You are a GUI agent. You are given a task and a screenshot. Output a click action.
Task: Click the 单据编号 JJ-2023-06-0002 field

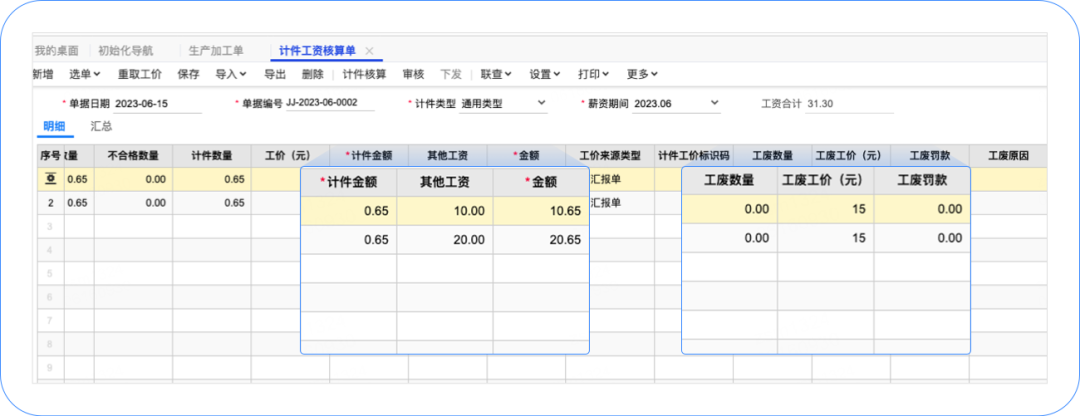click(330, 103)
